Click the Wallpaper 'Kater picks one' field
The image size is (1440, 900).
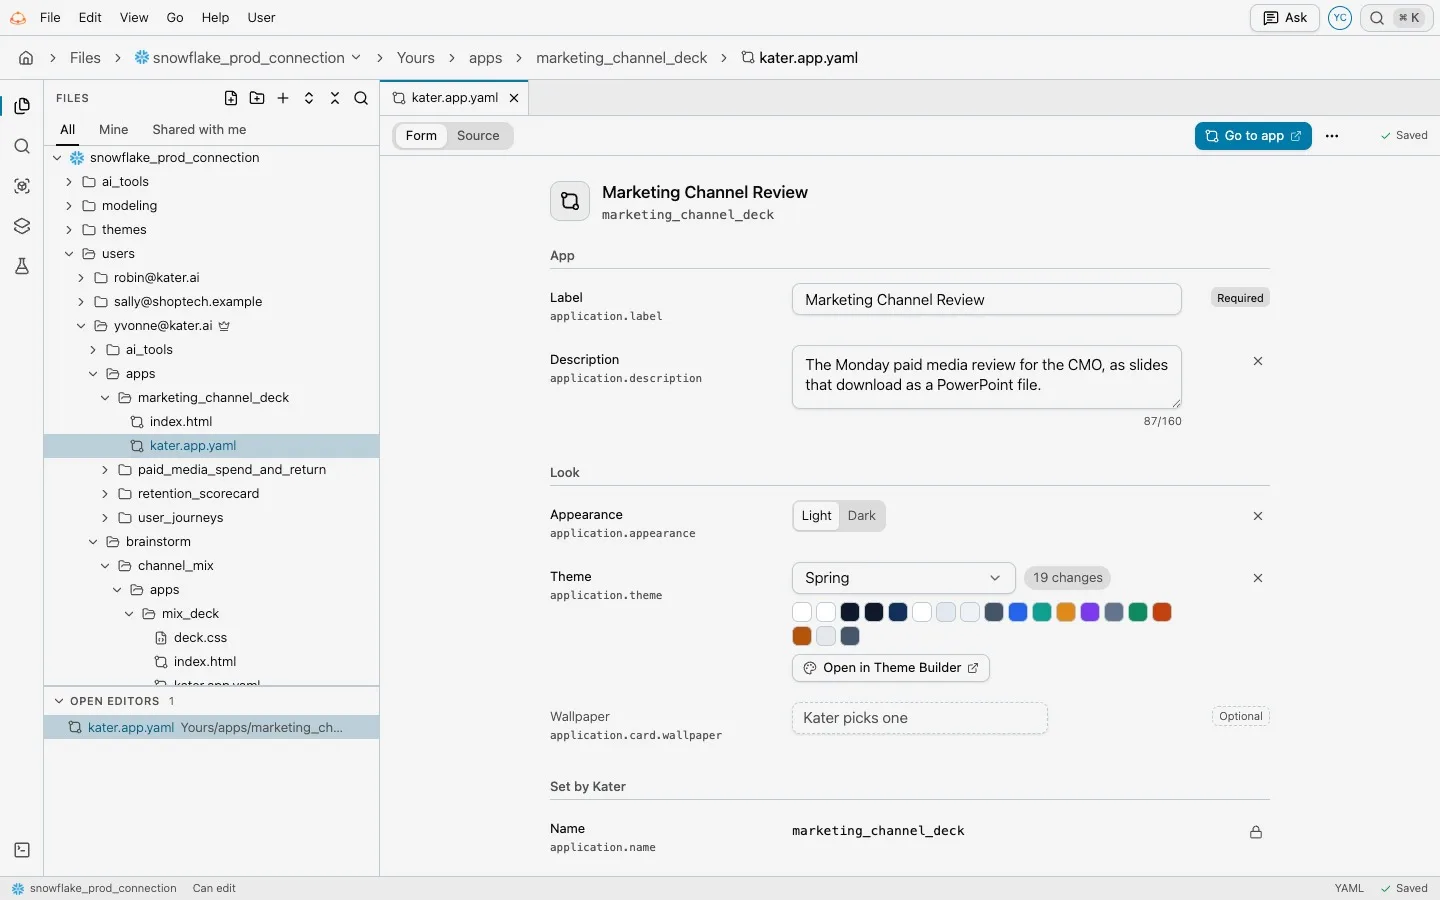[920, 718]
